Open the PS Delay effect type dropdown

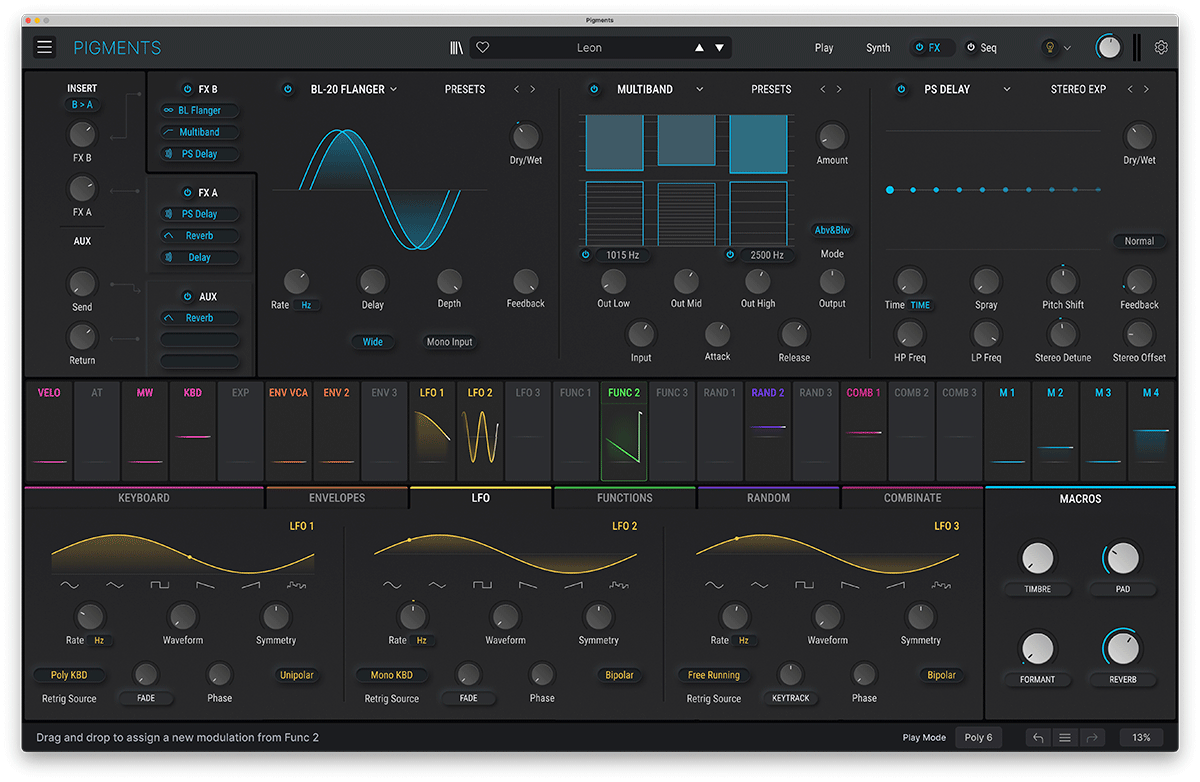click(1006, 89)
